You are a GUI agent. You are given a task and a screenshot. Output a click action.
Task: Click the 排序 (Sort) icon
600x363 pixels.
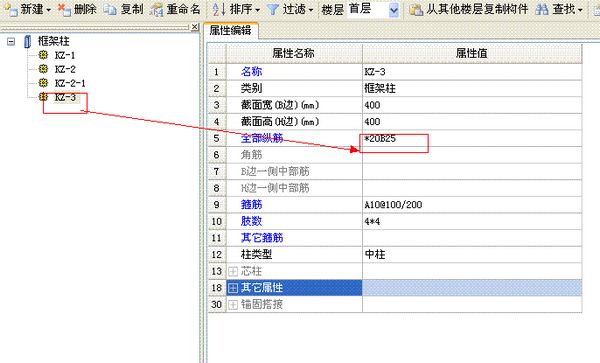pos(218,9)
